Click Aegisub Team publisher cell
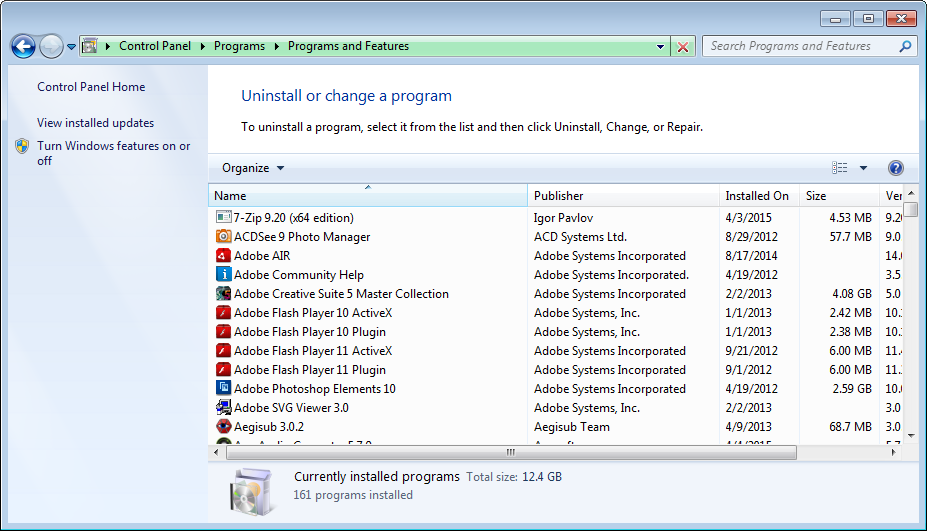The width and height of the screenshot is (927, 531). pyautogui.click(x=572, y=427)
